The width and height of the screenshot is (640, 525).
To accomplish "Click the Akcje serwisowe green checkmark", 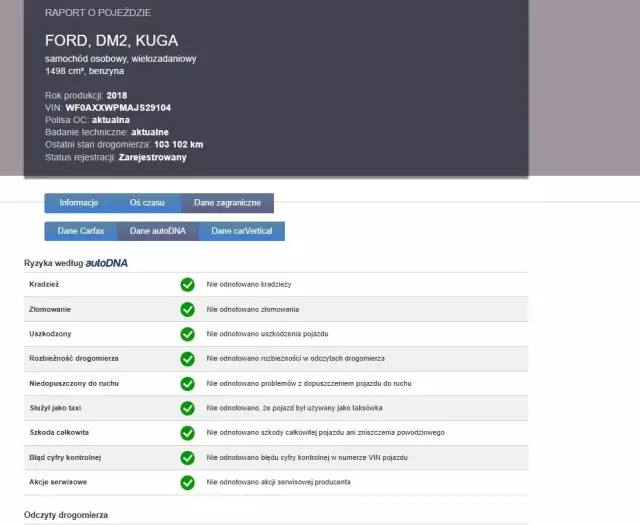I will 187,483.
